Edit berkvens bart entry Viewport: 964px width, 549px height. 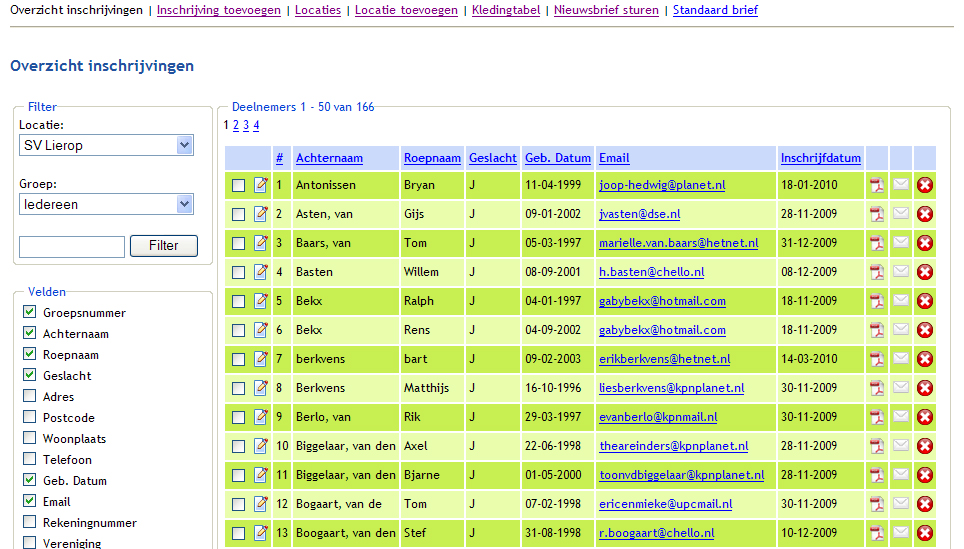pos(261,358)
